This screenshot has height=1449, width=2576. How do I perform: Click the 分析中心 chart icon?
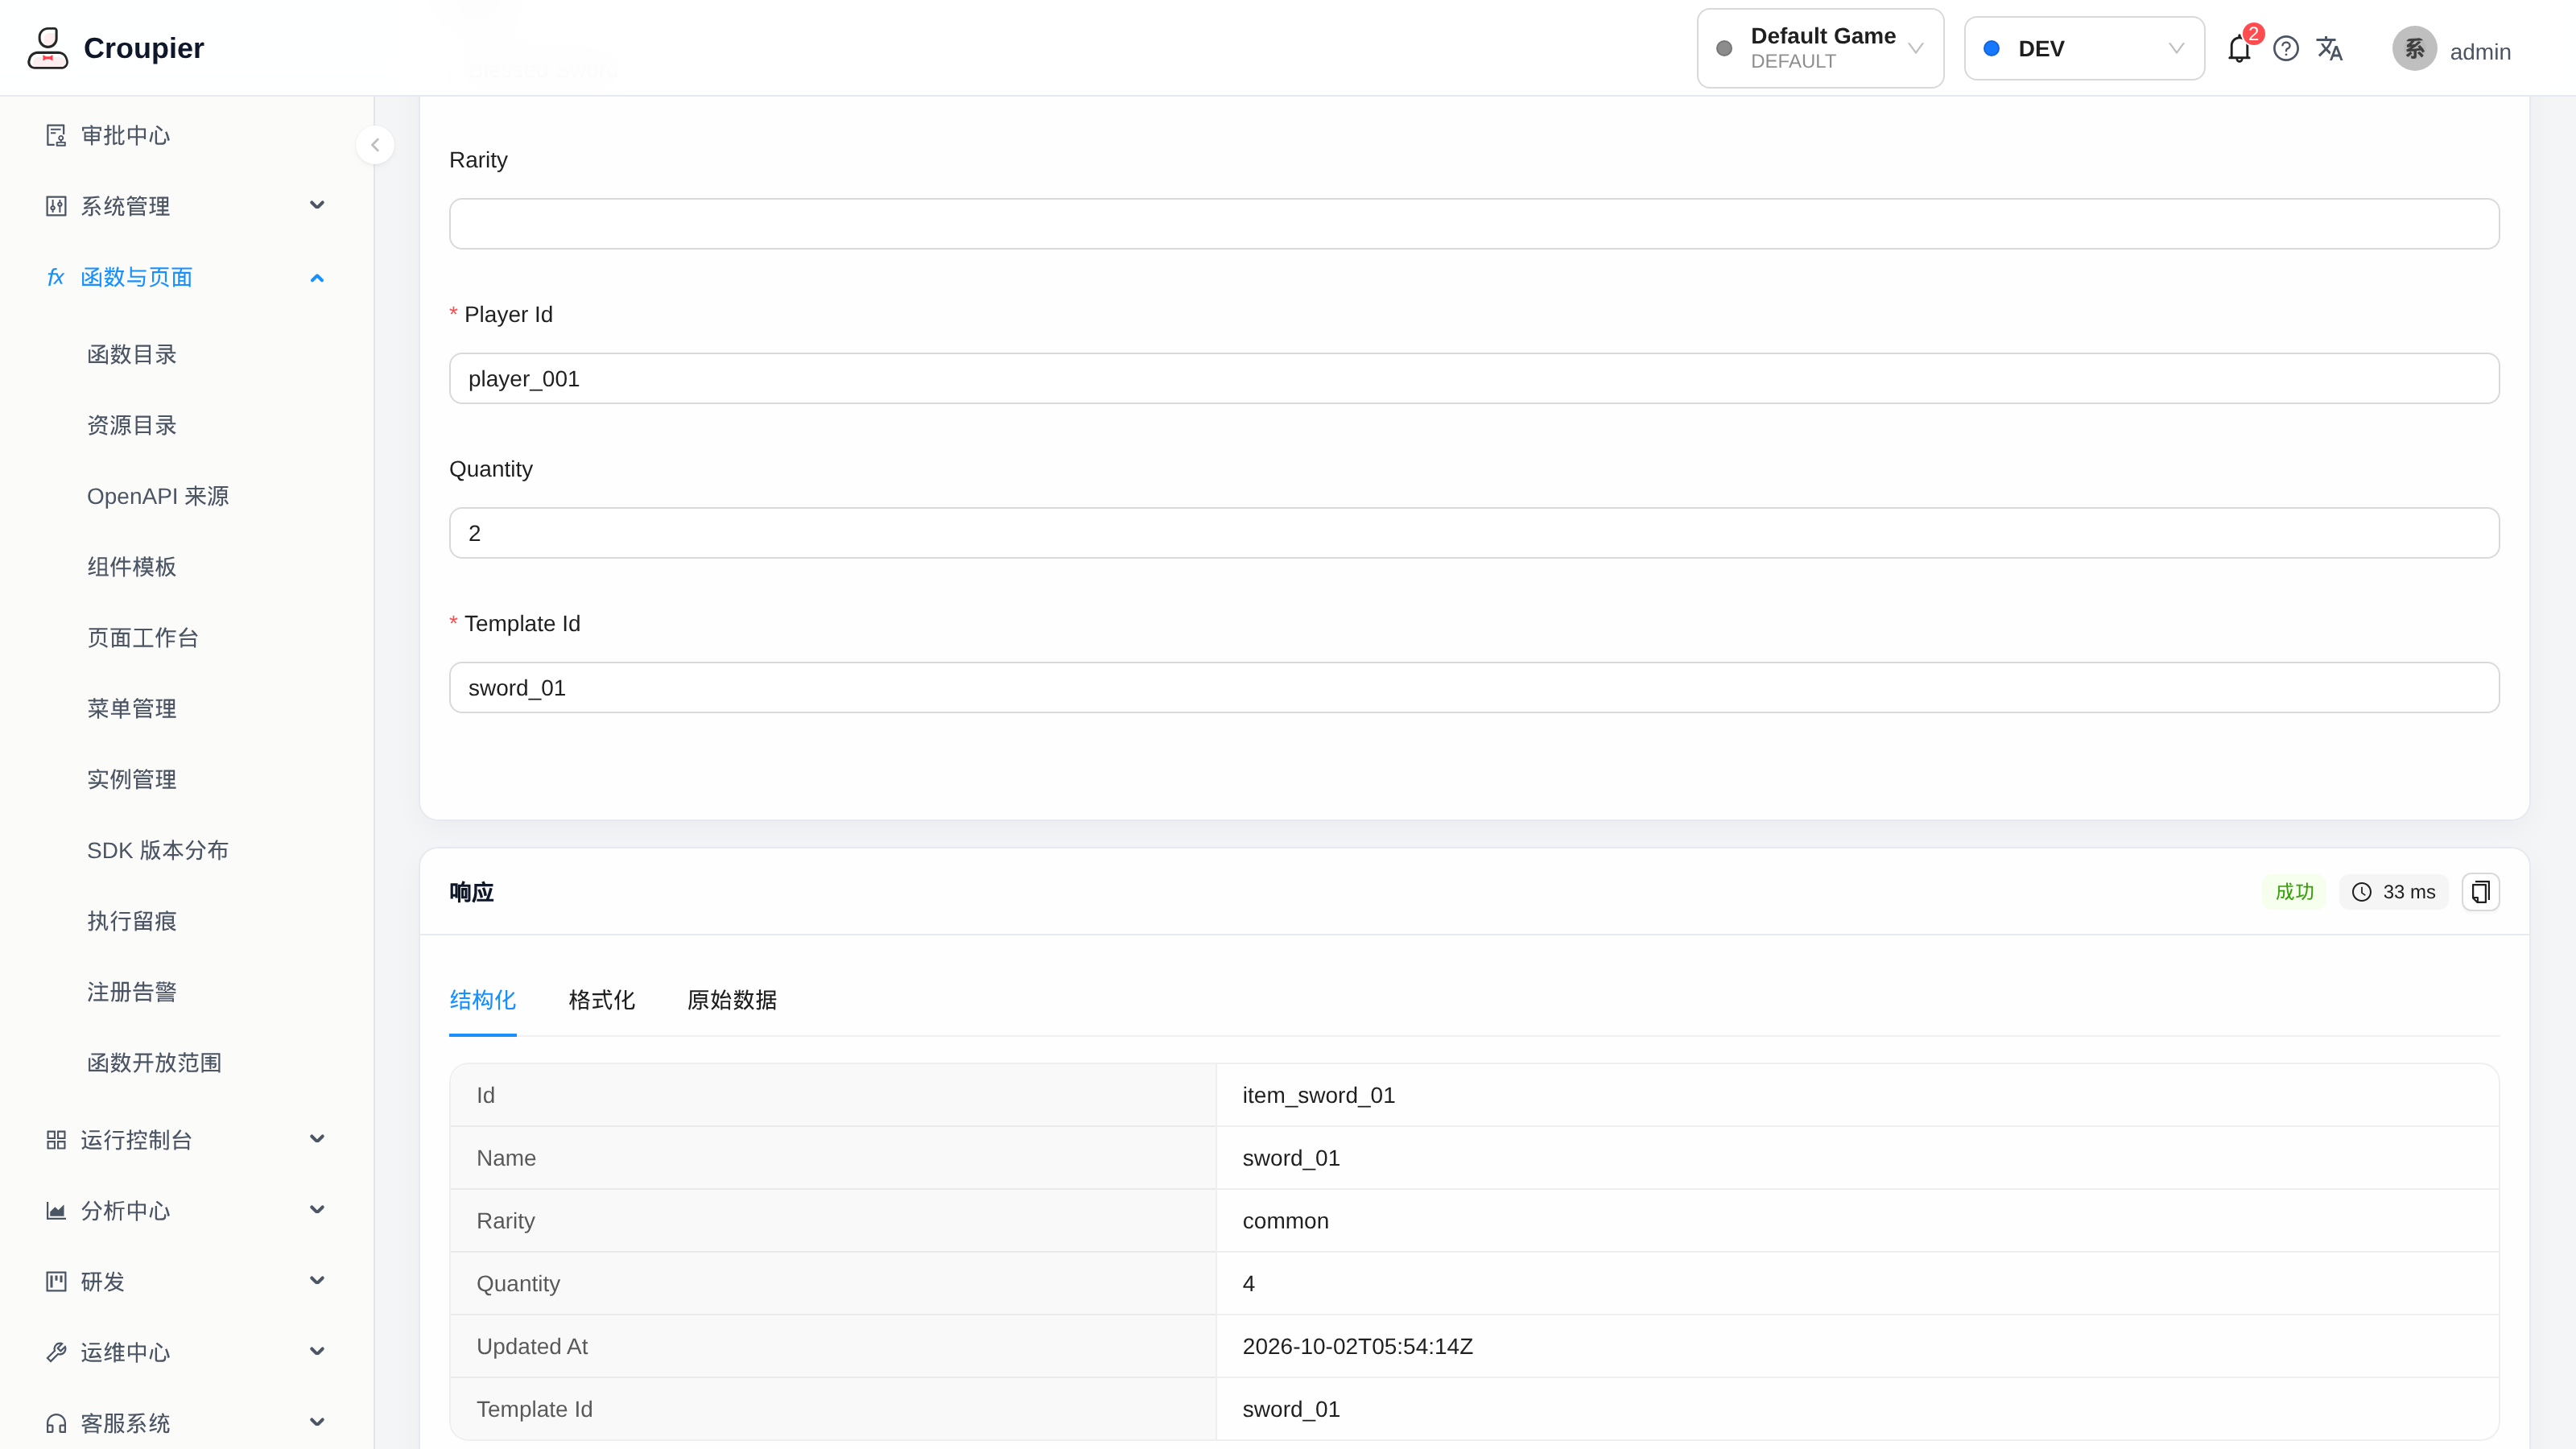tap(56, 1211)
